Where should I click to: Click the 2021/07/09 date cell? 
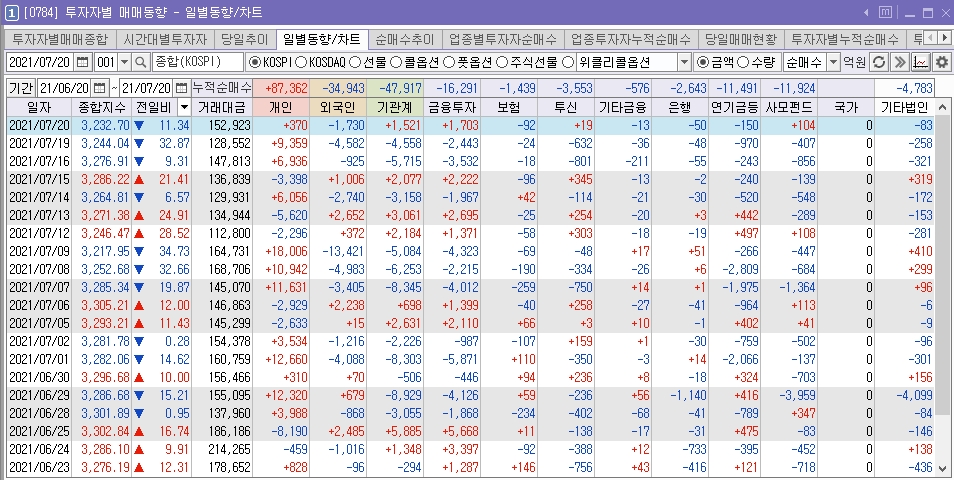tap(40, 251)
